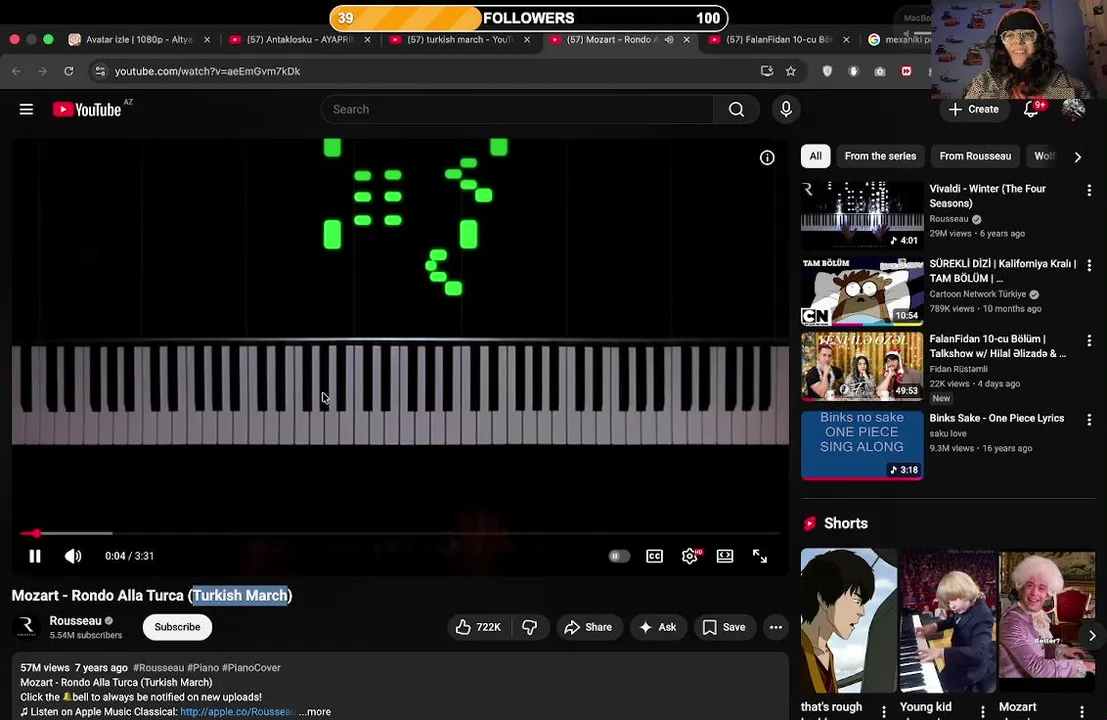Open options for Binks Sake video
1107x720 pixels.
[x=1089, y=420]
